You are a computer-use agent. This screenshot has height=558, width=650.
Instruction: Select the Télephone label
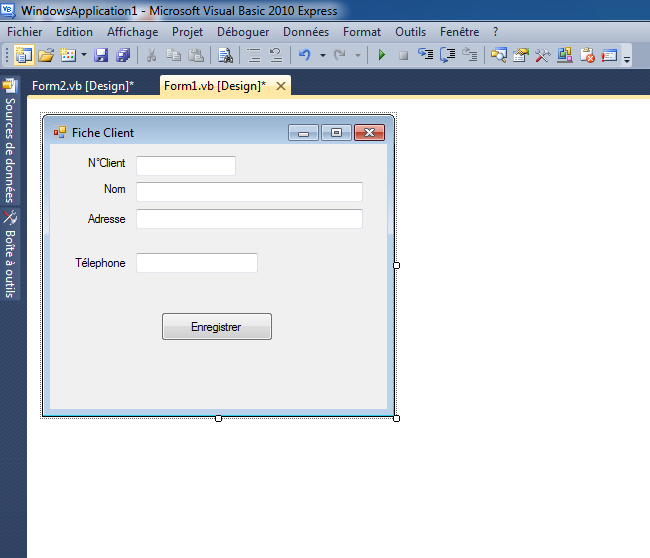pos(100,263)
